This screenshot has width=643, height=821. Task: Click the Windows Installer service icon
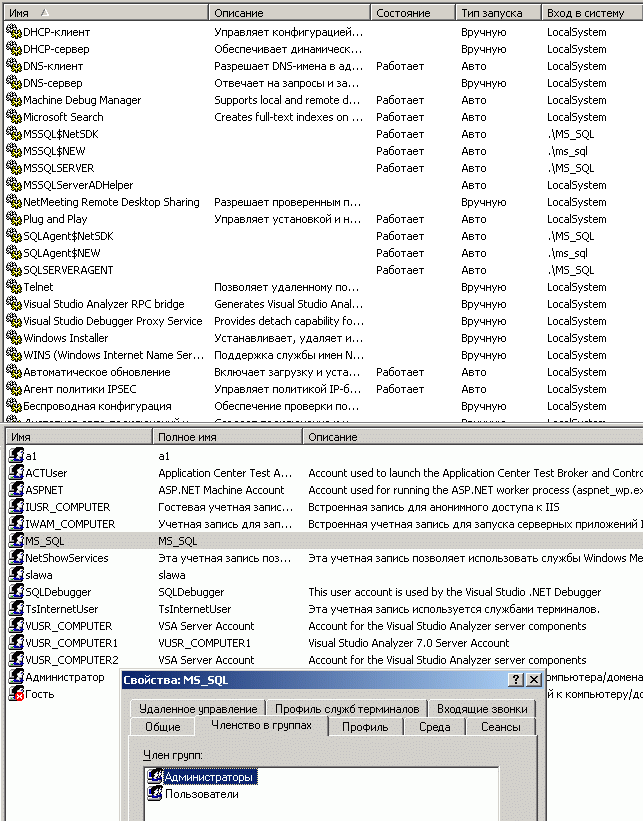click(x=14, y=338)
